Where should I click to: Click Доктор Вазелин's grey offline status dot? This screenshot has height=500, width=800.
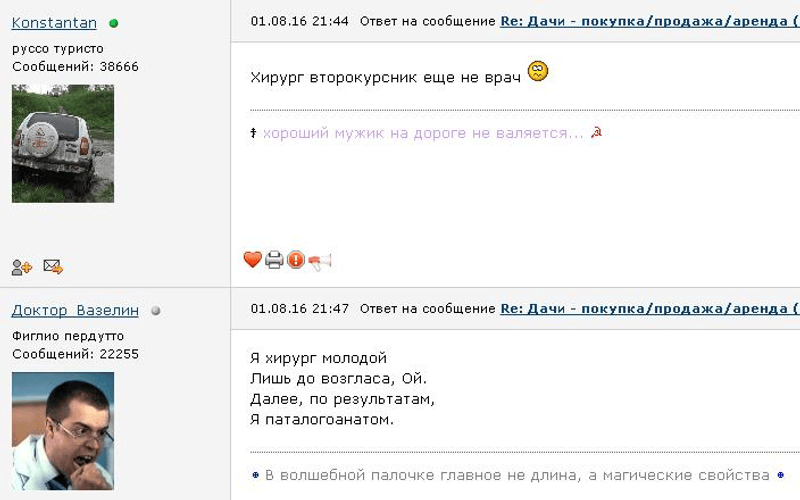(155, 311)
